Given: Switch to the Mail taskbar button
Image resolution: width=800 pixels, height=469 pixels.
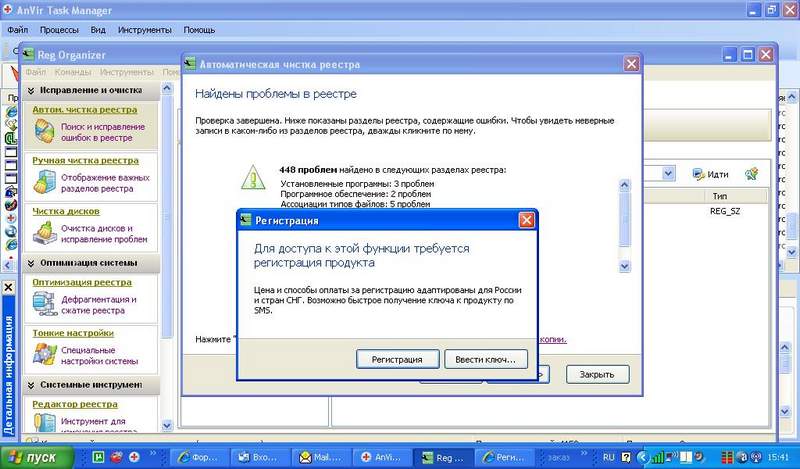Looking at the screenshot, I should coord(321,457).
